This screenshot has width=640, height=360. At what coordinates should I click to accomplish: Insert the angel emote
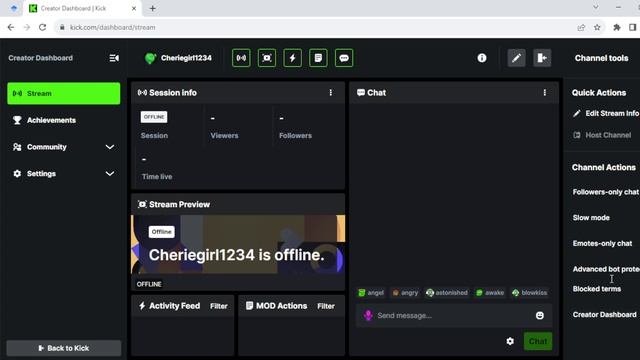tap(371, 293)
